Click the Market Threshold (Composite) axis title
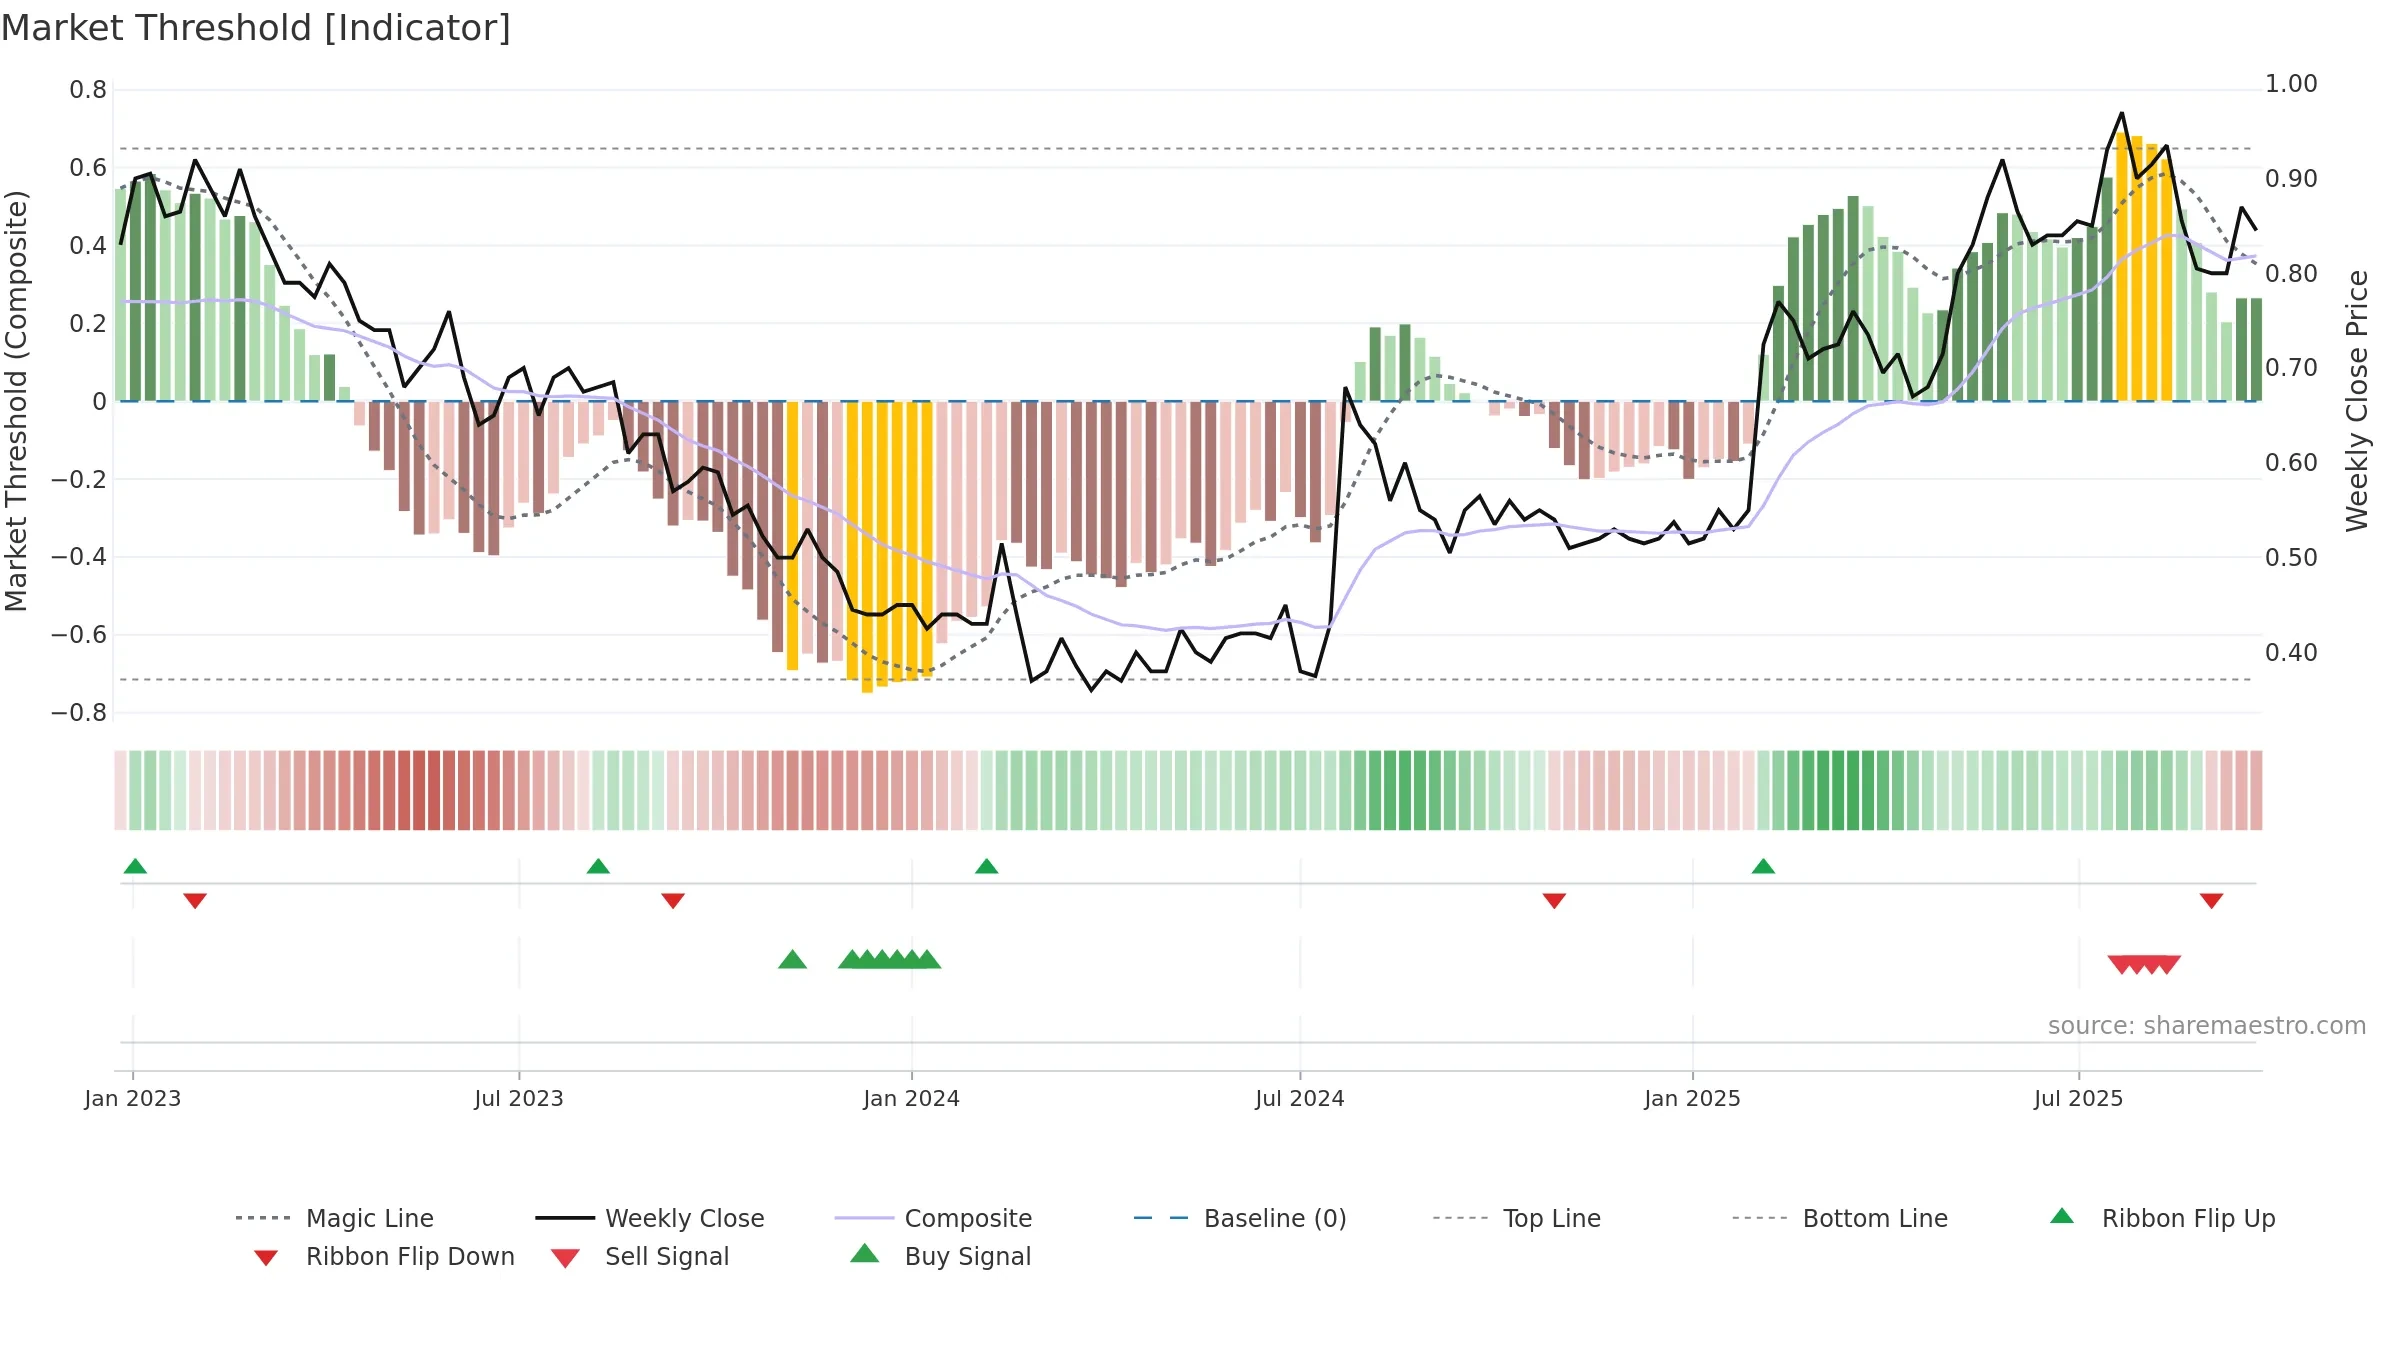The width and height of the screenshot is (2400, 1350). pyautogui.click(x=16, y=401)
